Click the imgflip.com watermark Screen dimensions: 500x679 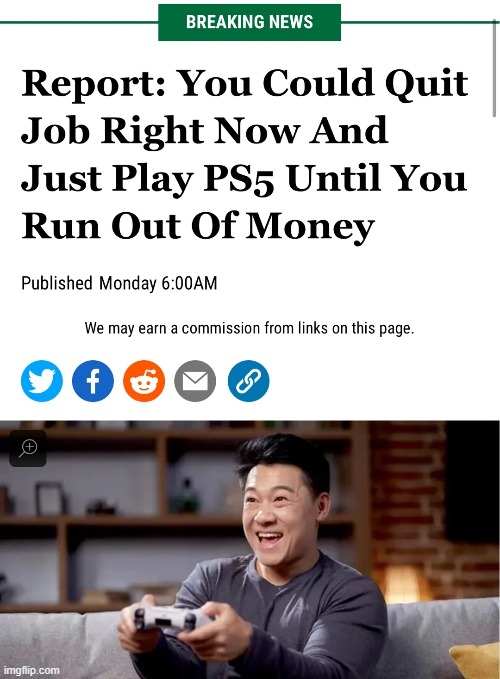[x=30, y=670]
